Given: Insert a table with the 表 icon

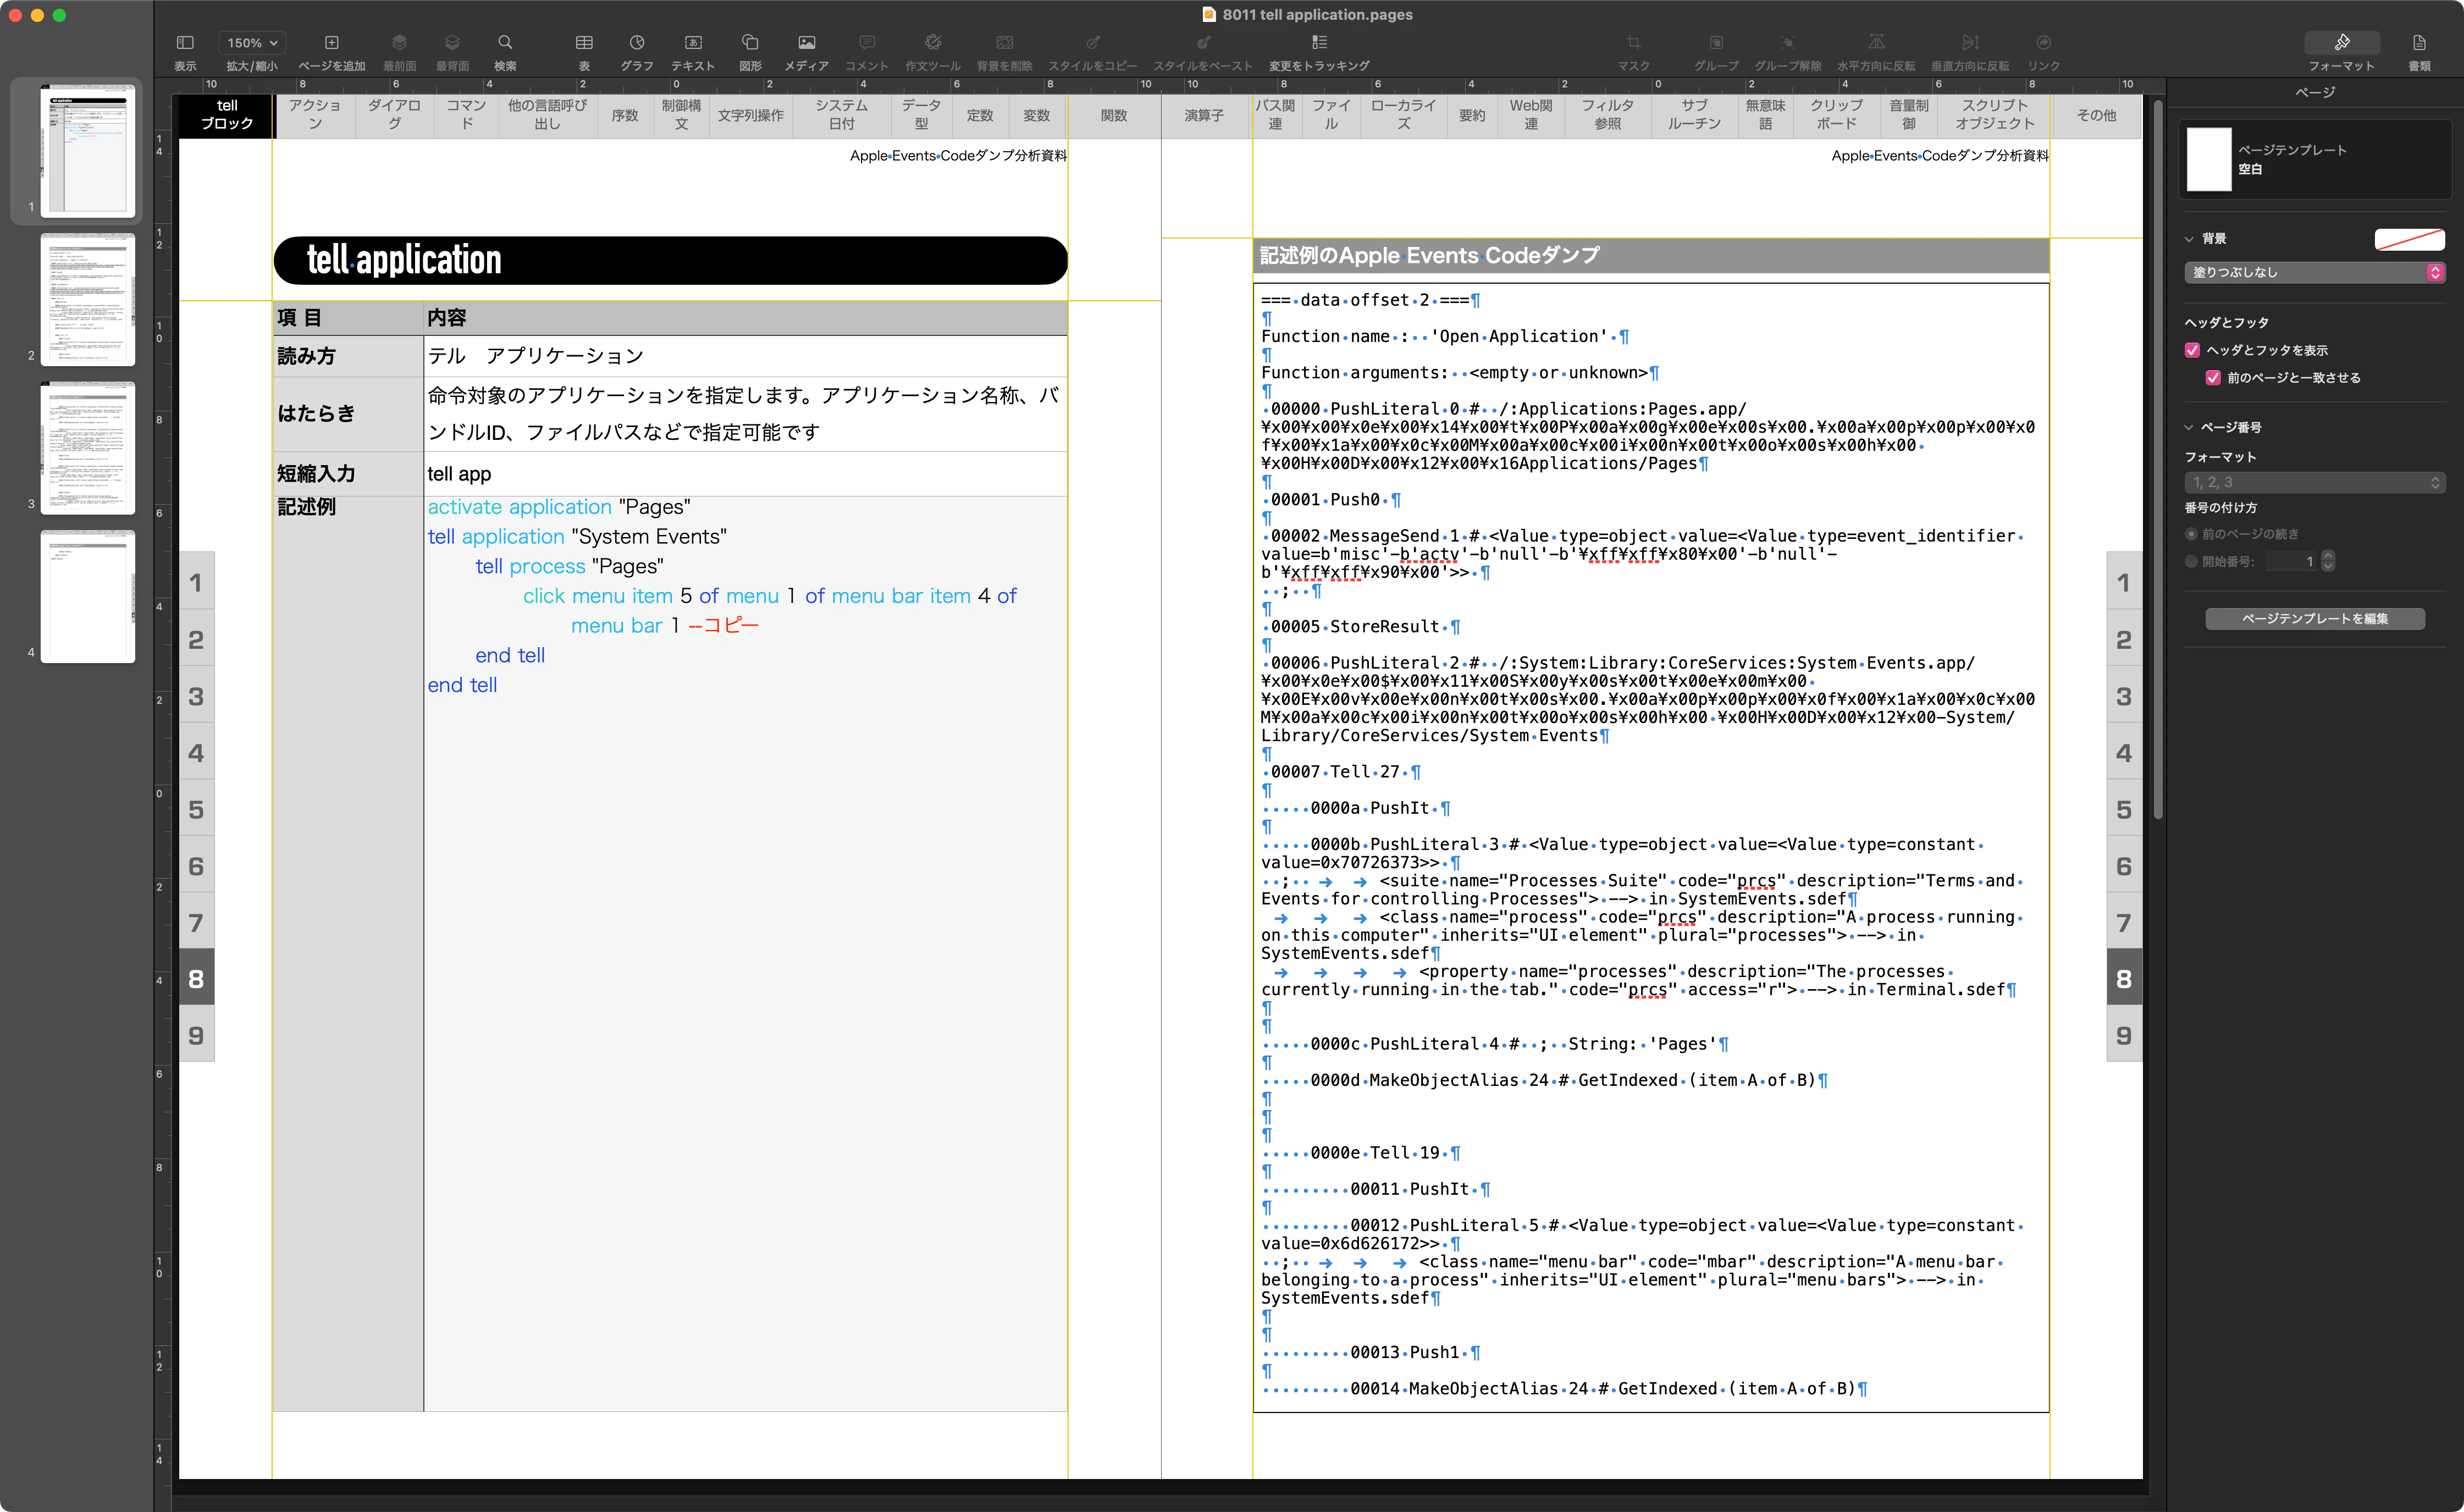Looking at the screenshot, I should click(x=584, y=43).
